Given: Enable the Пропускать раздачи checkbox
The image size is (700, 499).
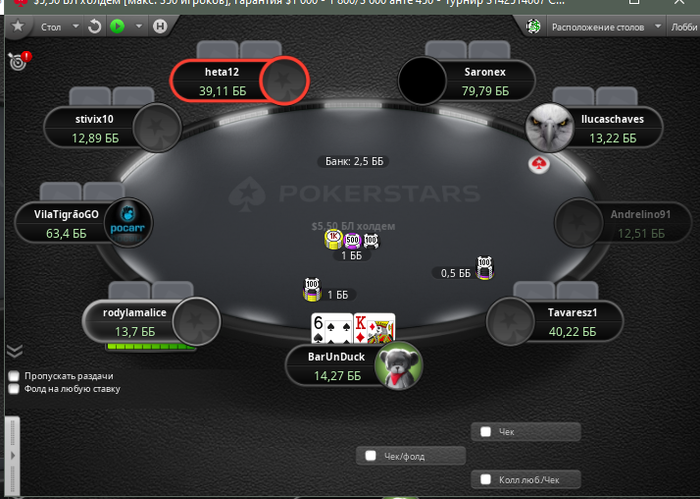Looking at the screenshot, I should (x=14, y=376).
